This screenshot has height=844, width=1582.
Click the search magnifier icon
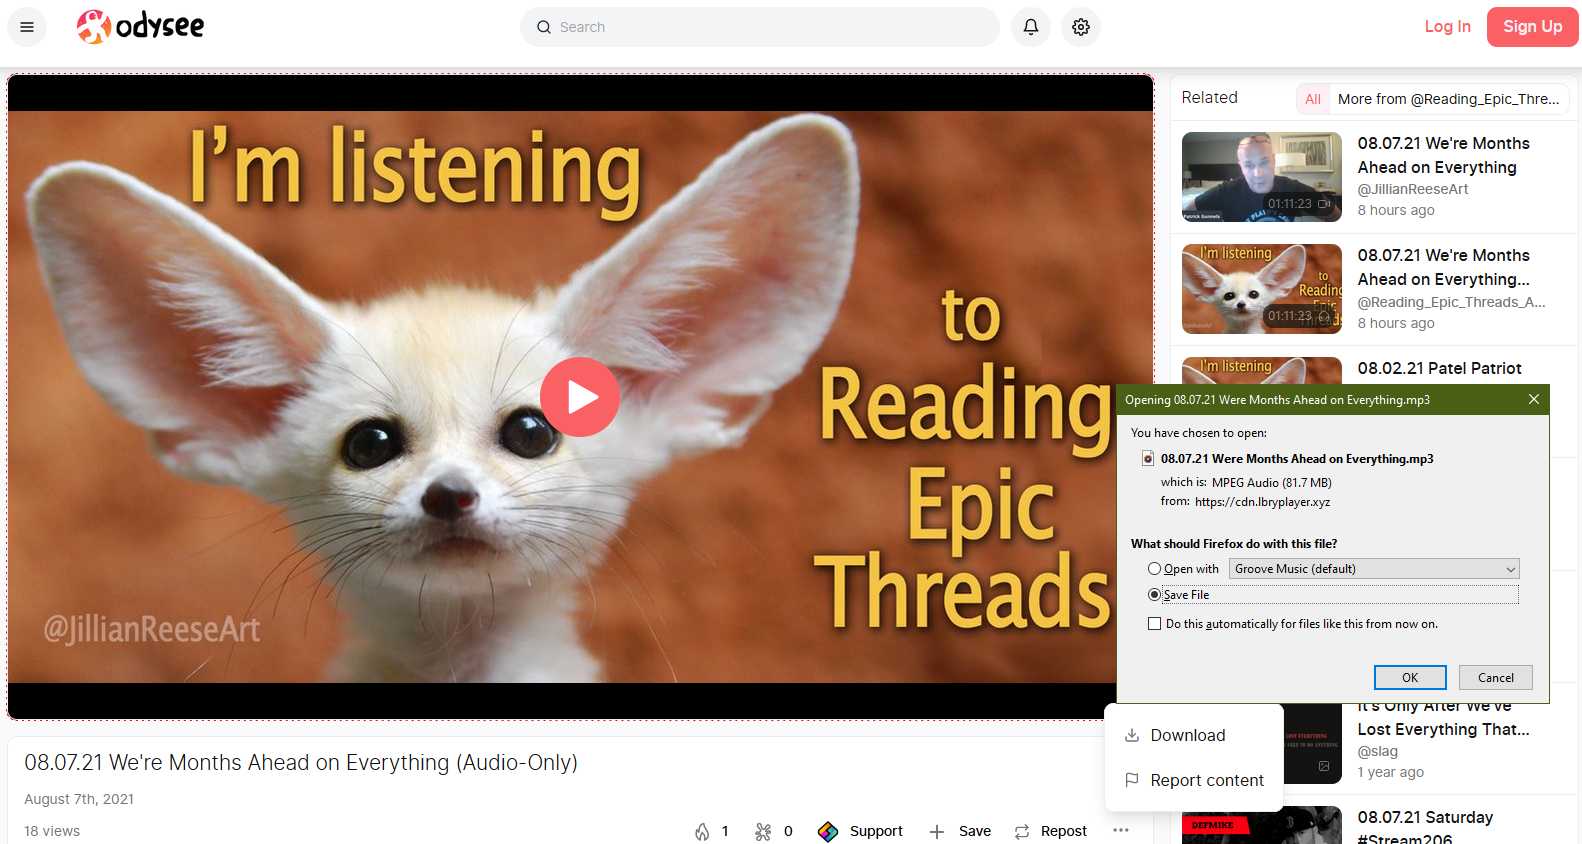544,27
